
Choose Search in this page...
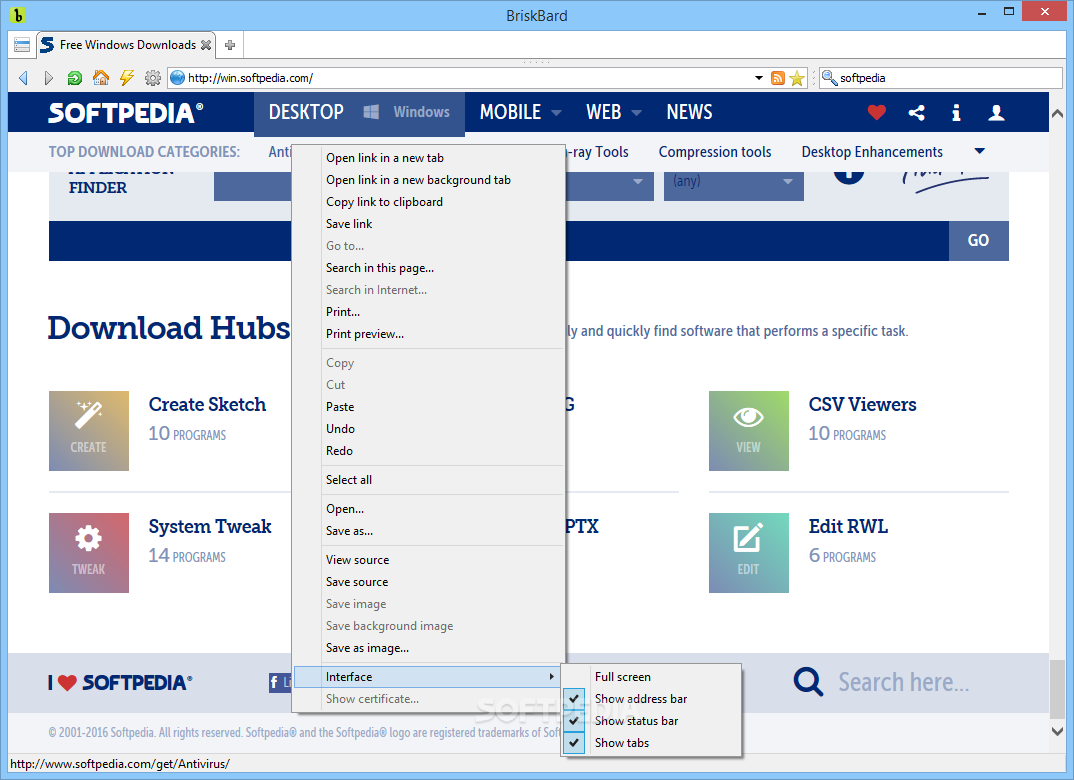(429, 268)
